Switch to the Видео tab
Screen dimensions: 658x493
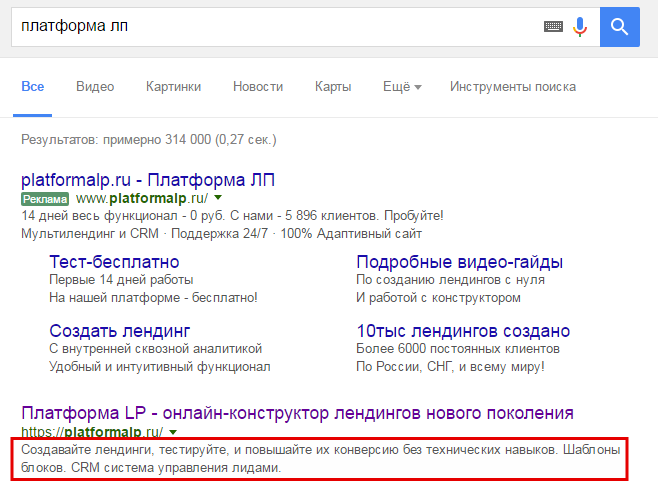point(94,87)
